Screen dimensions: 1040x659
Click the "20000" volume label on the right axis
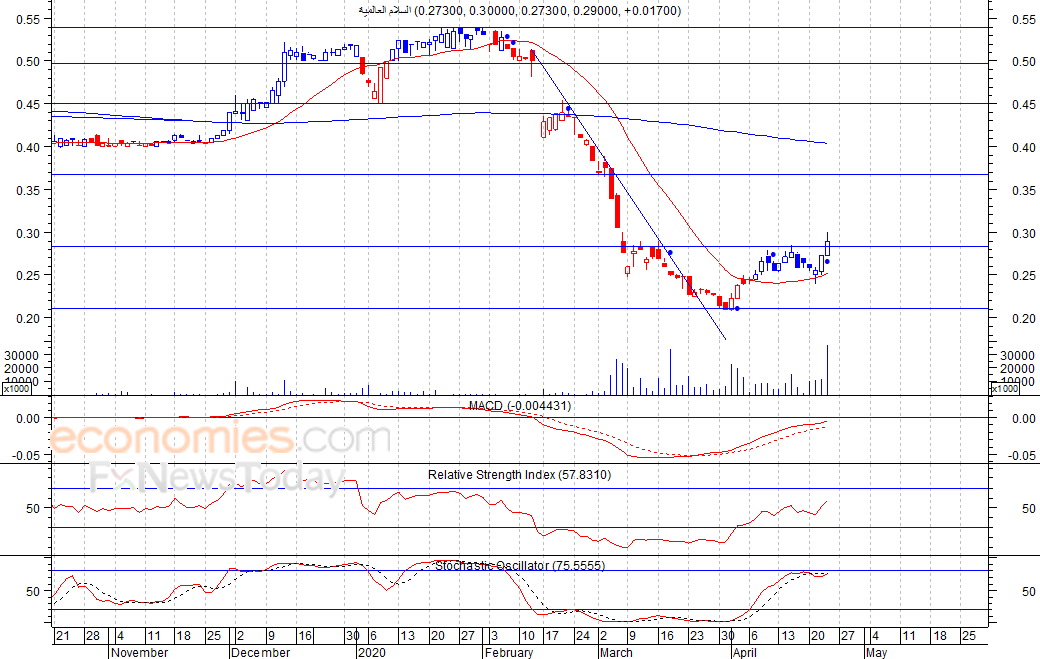[1017, 369]
